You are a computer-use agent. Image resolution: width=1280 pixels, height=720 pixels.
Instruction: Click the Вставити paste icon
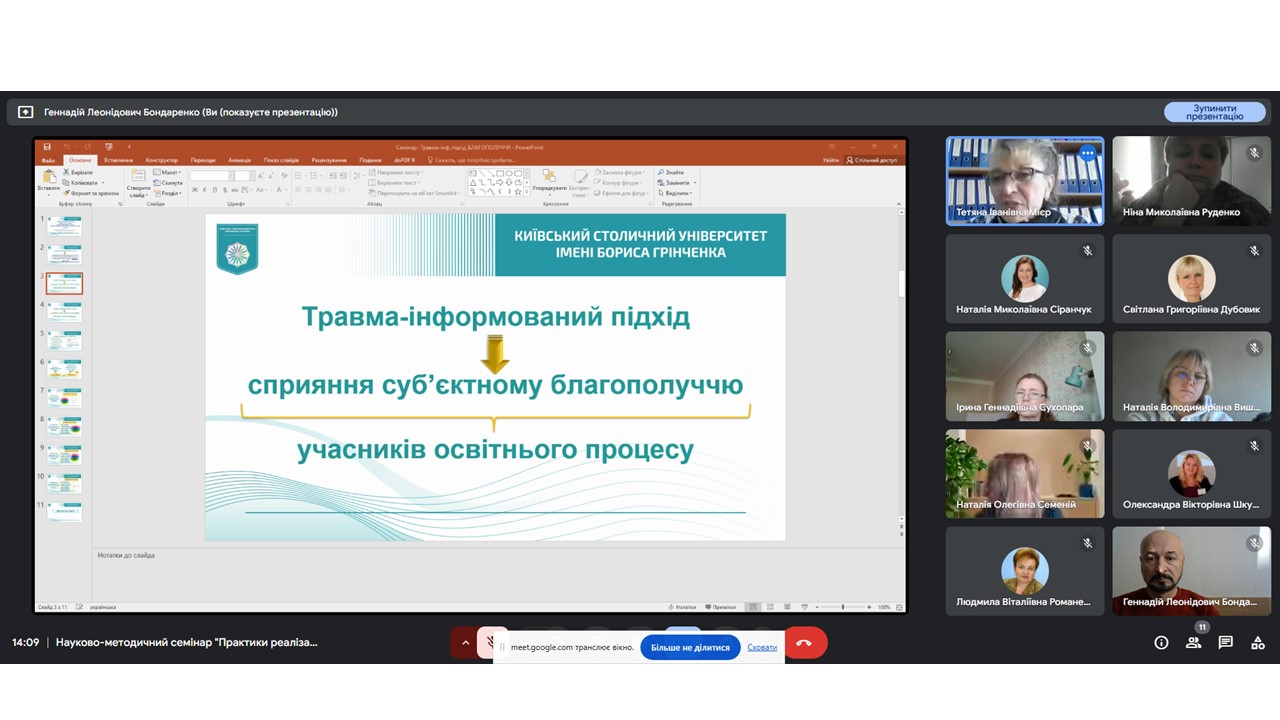[48, 180]
